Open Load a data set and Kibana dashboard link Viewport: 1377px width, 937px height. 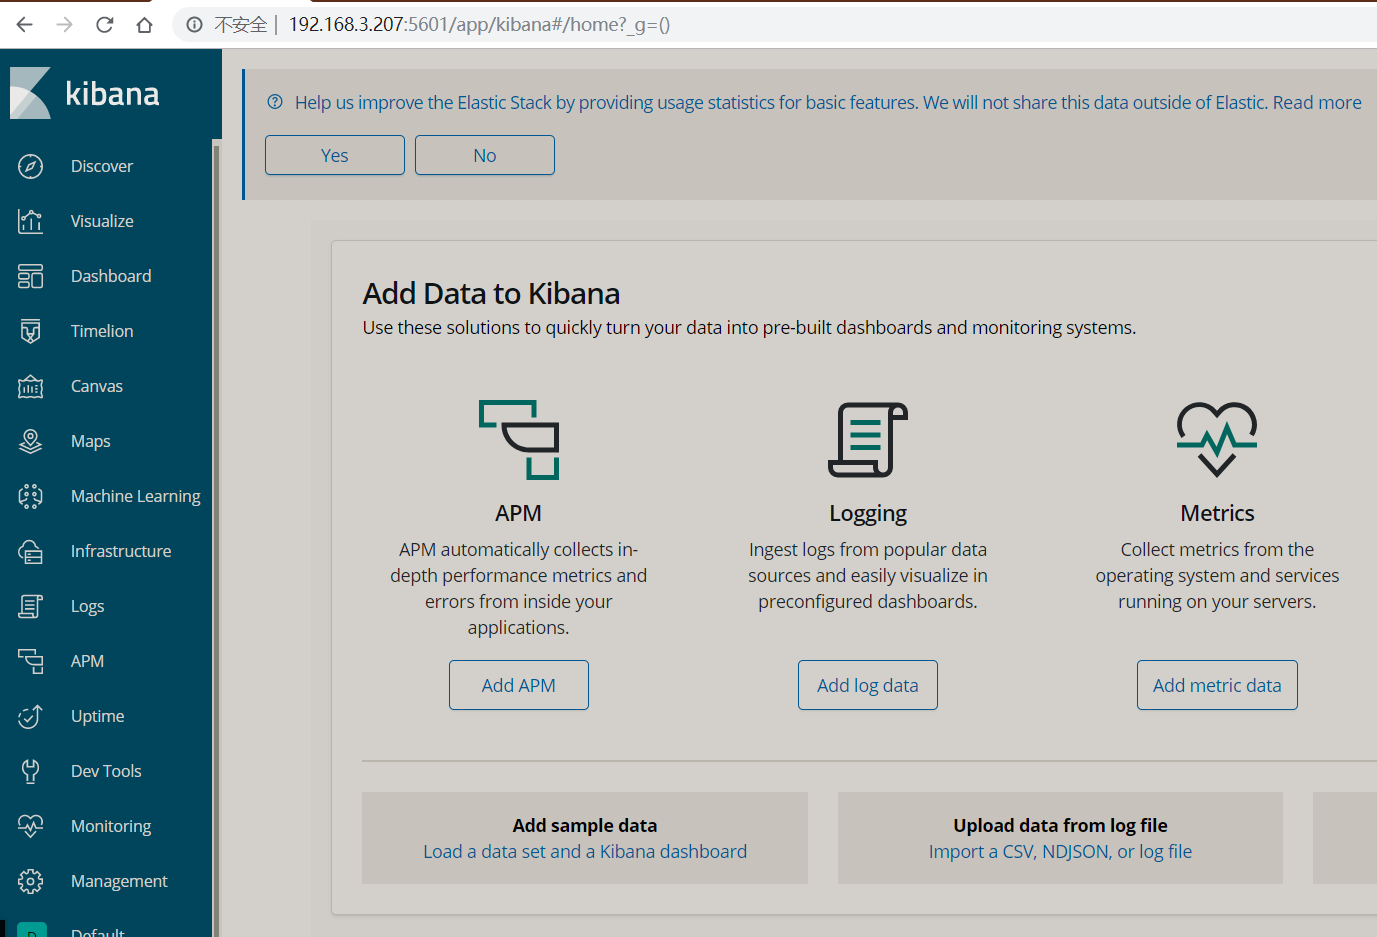[585, 851]
